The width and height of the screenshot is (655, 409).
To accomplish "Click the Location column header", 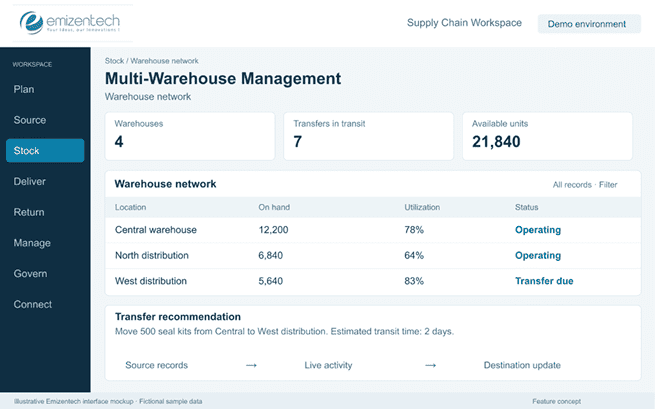I will coord(130,207).
